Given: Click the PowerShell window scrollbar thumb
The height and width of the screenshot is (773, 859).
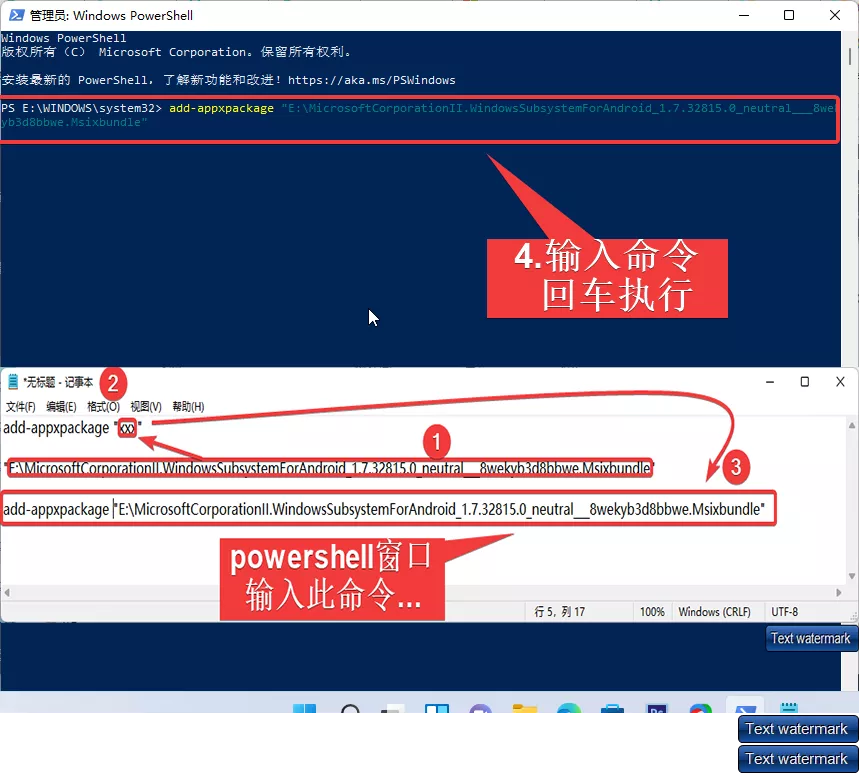Looking at the screenshot, I should 850,56.
